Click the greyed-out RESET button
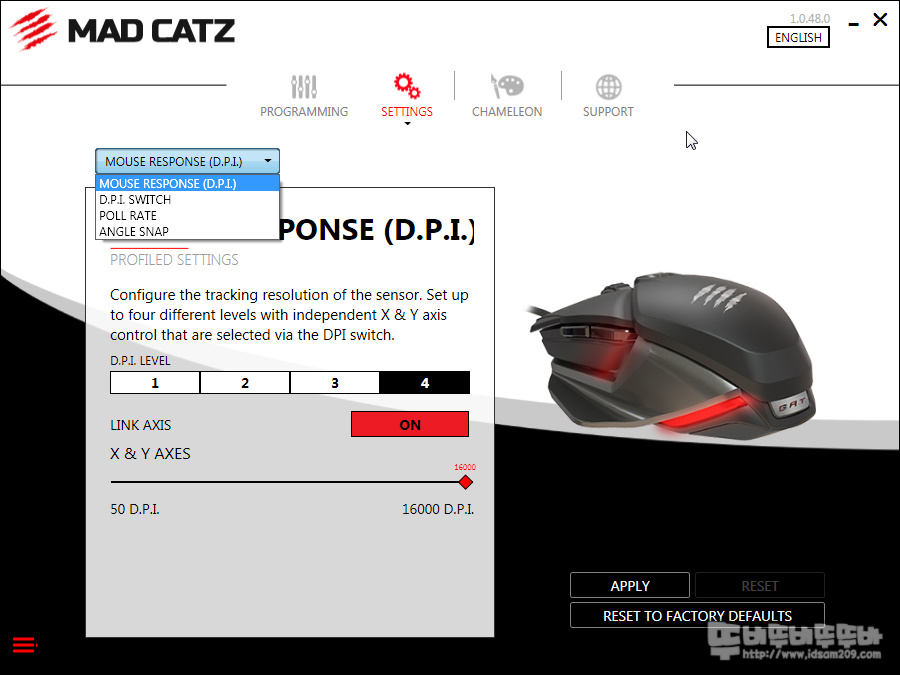The image size is (900, 675). tap(759, 585)
